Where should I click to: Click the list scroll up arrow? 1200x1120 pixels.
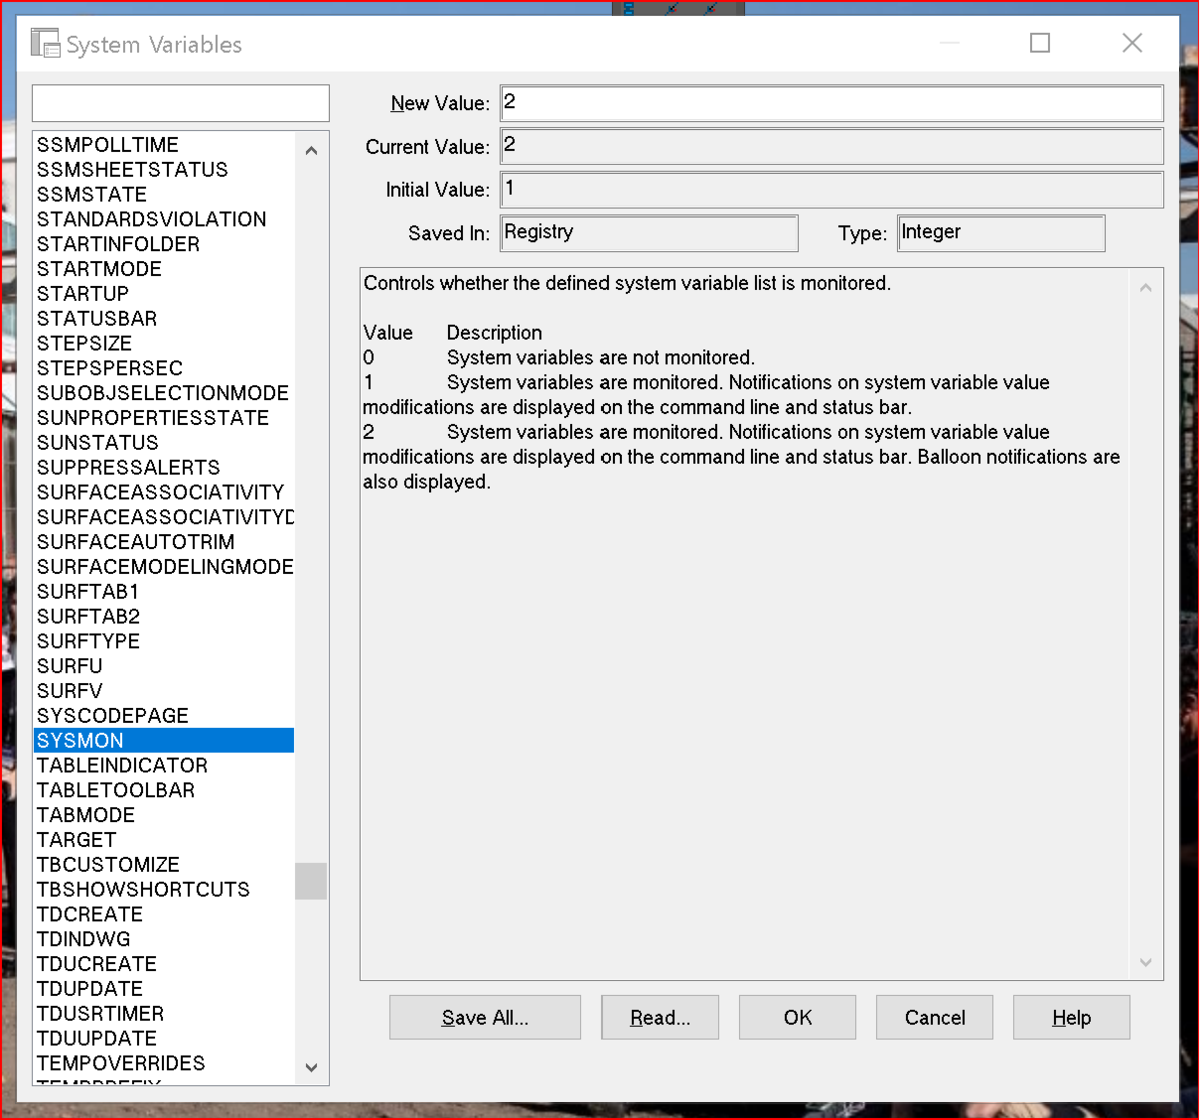[x=311, y=151]
